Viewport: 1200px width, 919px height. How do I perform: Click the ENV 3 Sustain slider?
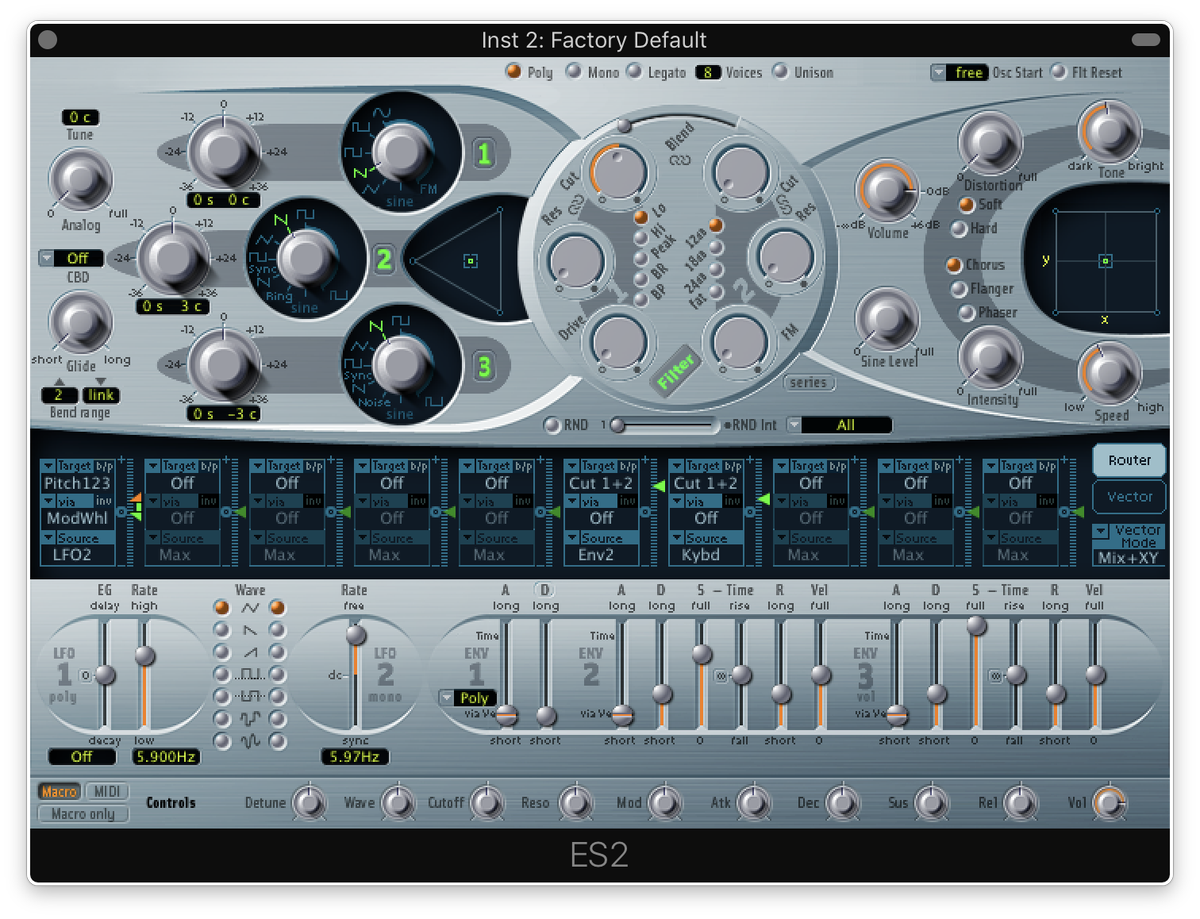pos(976,672)
